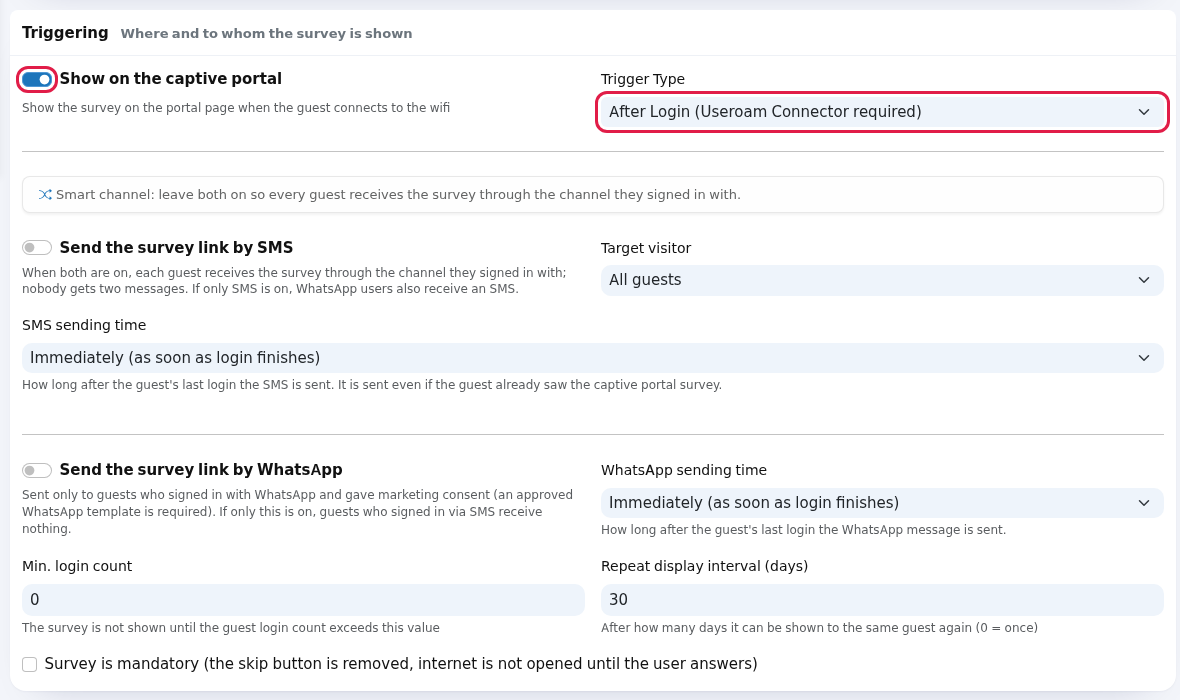Disable the Show on the captive portal toggle

tap(37, 79)
